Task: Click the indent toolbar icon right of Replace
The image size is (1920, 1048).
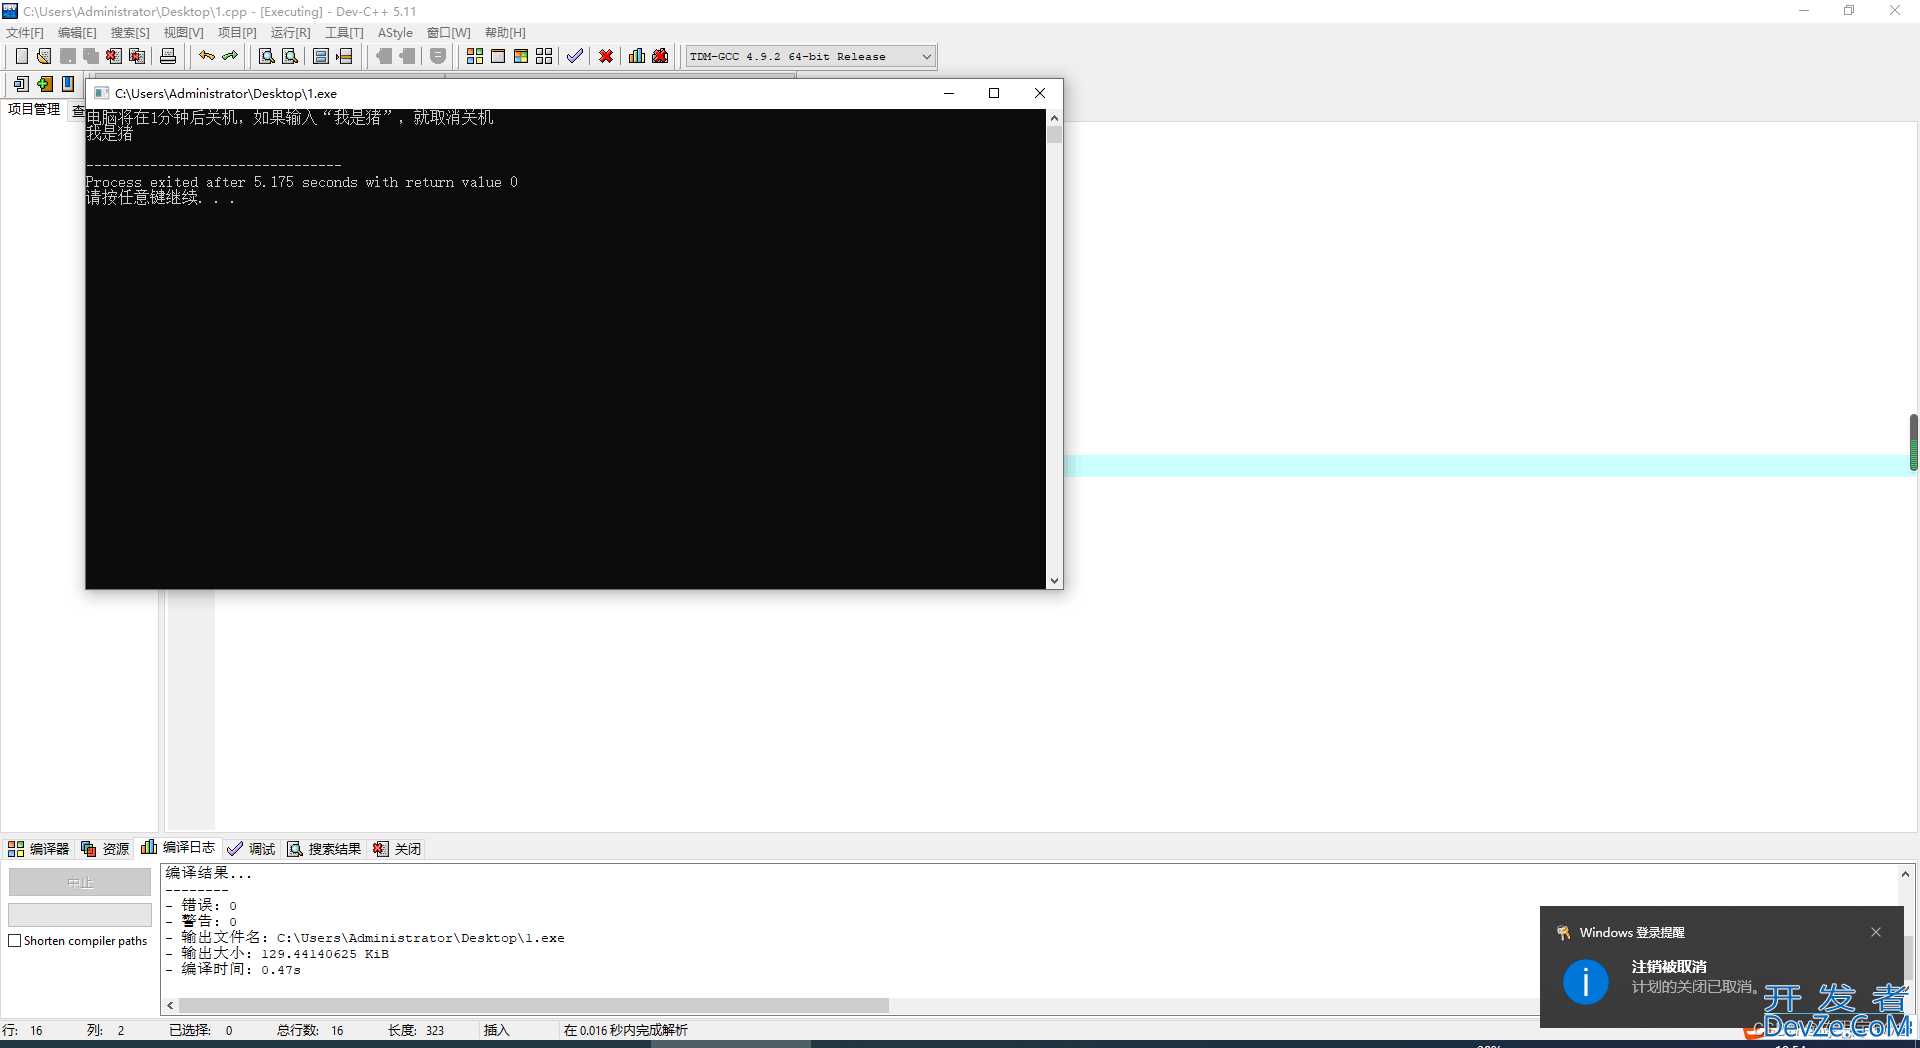Action: [x=321, y=56]
